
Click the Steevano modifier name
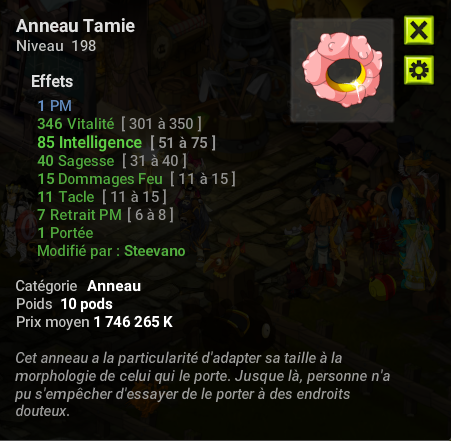click(x=155, y=251)
